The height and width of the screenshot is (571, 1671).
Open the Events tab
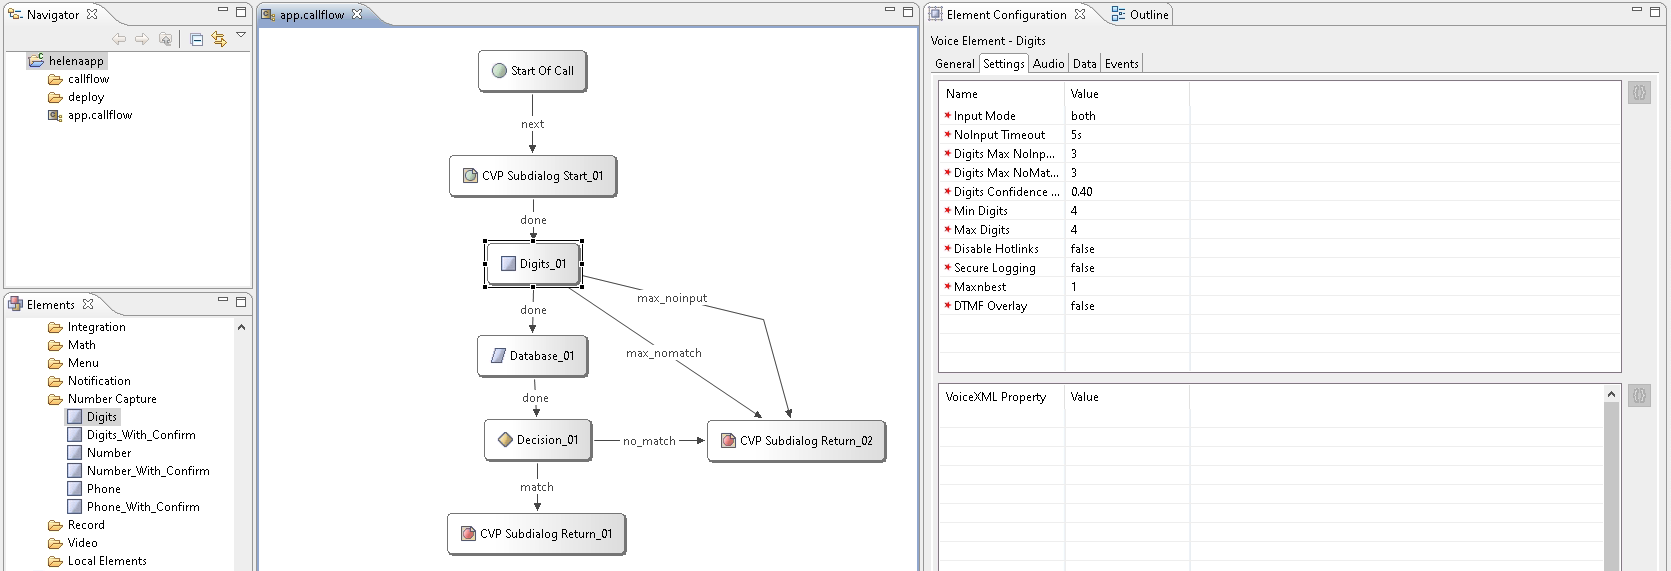coord(1121,64)
